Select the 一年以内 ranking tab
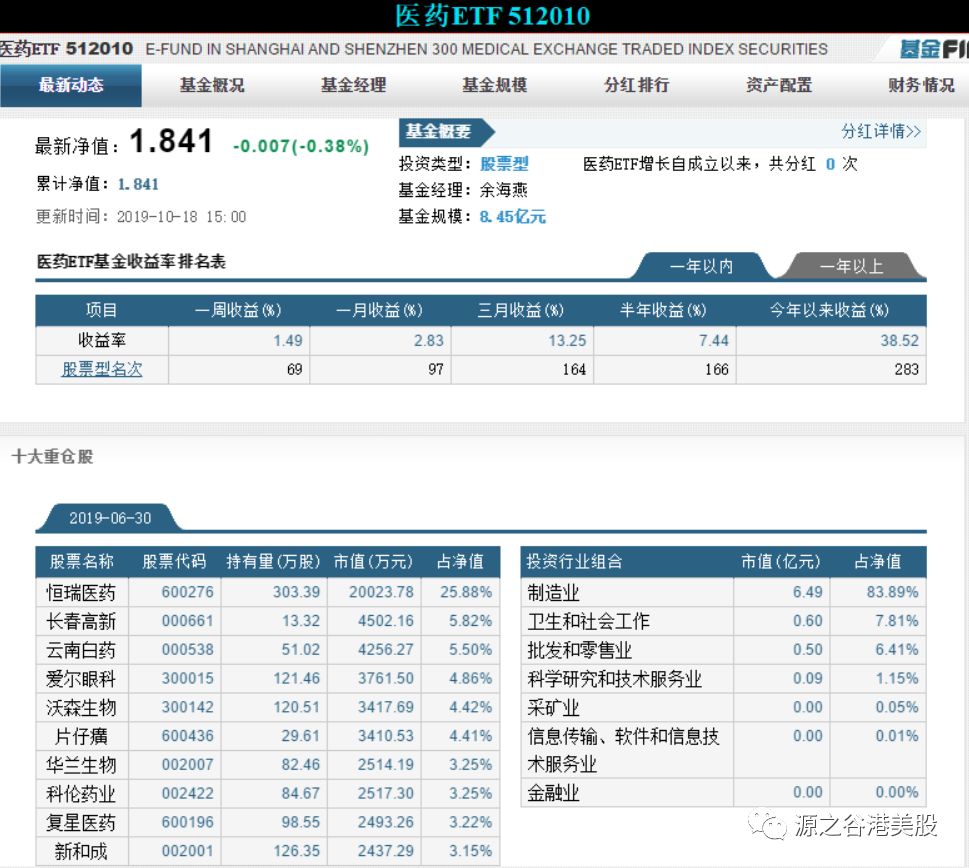Image resolution: width=969 pixels, height=868 pixels. 701,266
